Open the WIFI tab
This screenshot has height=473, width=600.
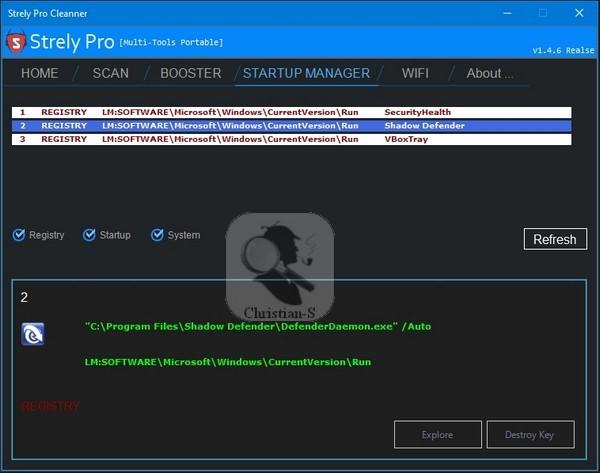(x=415, y=73)
